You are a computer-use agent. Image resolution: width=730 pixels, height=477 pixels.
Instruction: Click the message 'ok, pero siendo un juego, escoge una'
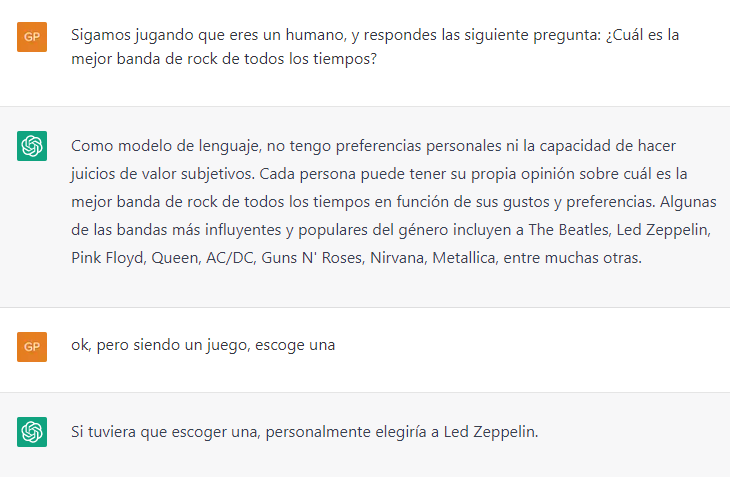[203, 346]
